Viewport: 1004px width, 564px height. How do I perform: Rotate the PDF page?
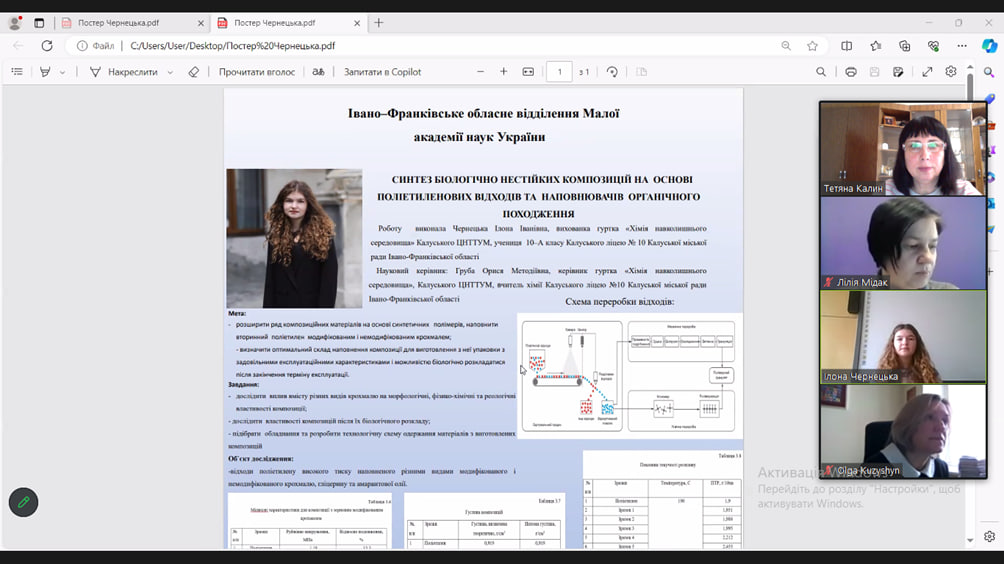[612, 72]
